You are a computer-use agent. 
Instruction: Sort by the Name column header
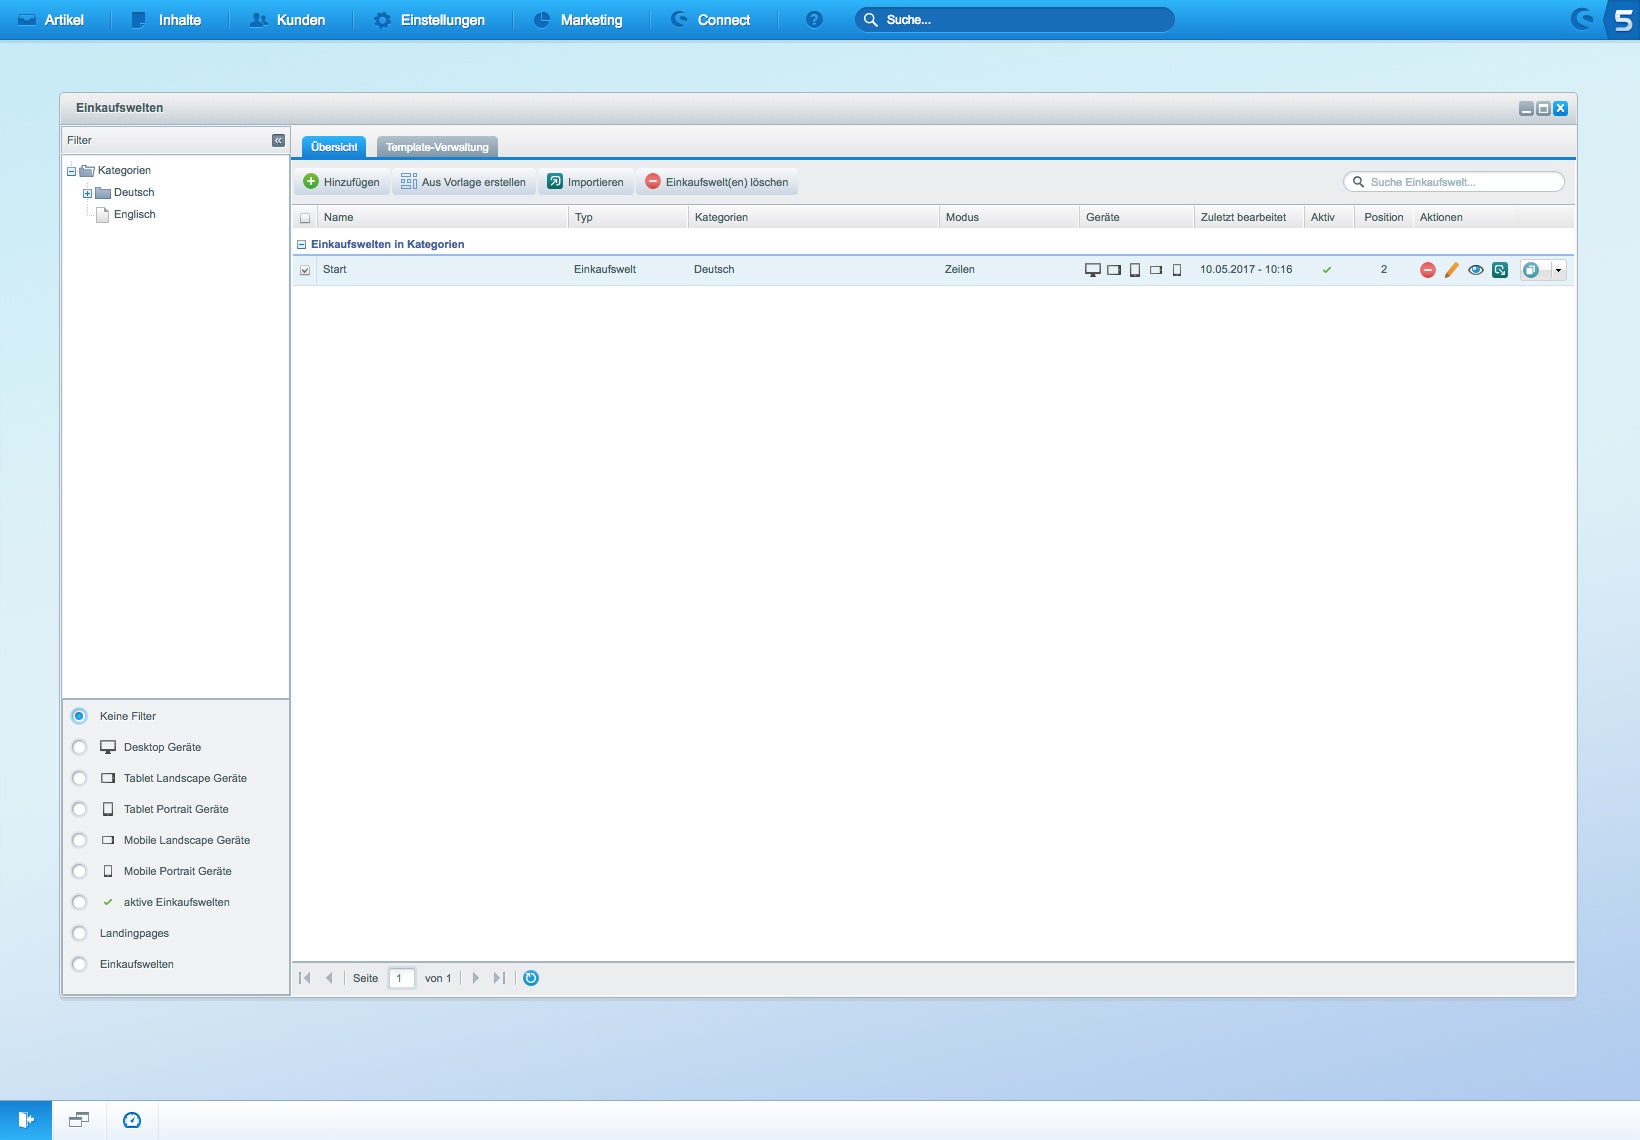pyautogui.click(x=442, y=217)
